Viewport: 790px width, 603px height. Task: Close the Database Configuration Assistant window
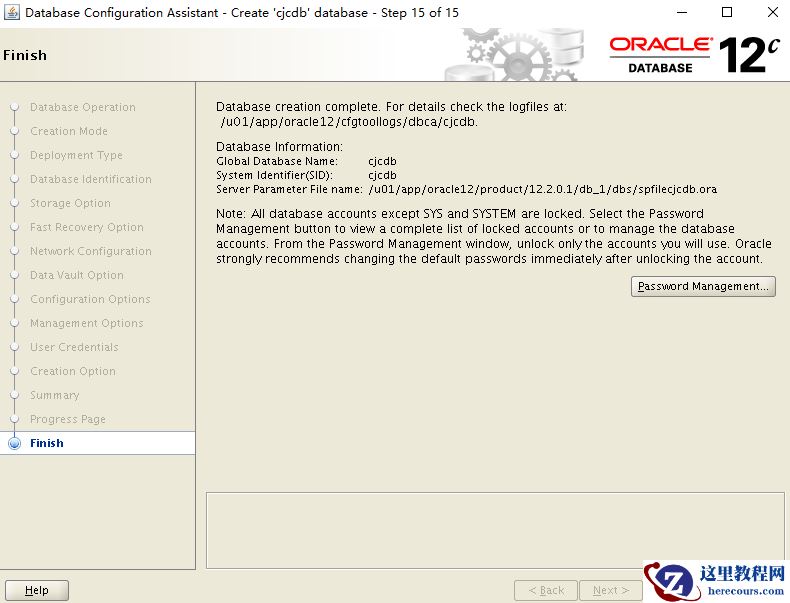(x=772, y=13)
